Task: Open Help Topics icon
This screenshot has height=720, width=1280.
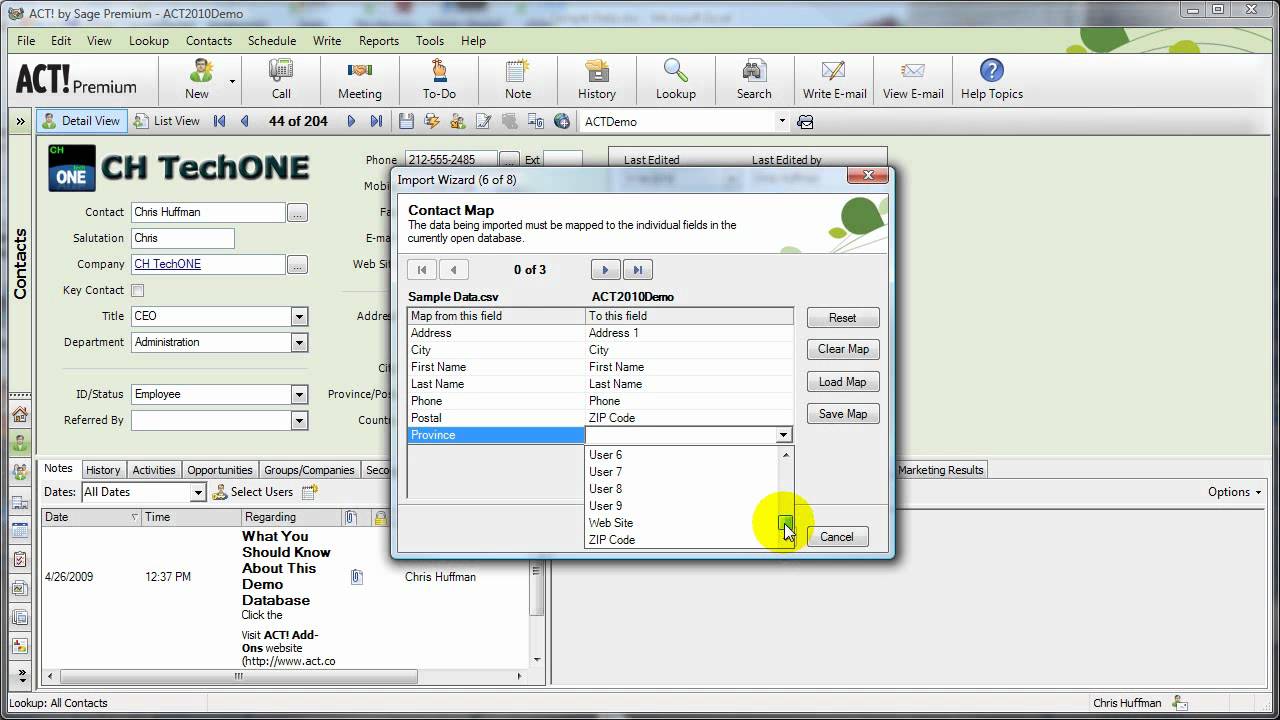Action: pos(991,71)
